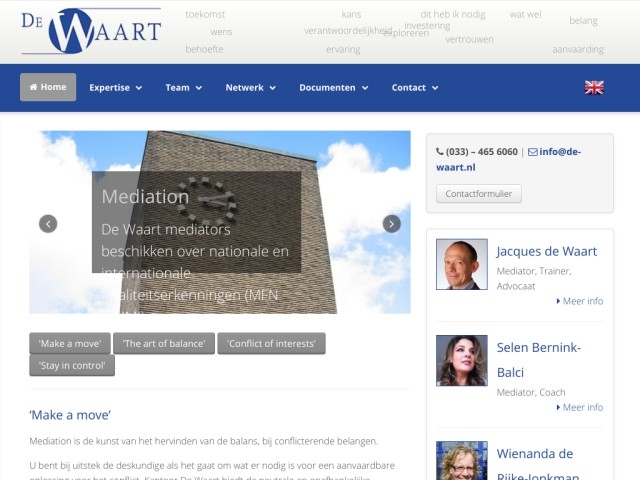Click the De Waart logo

tap(90, 31)
